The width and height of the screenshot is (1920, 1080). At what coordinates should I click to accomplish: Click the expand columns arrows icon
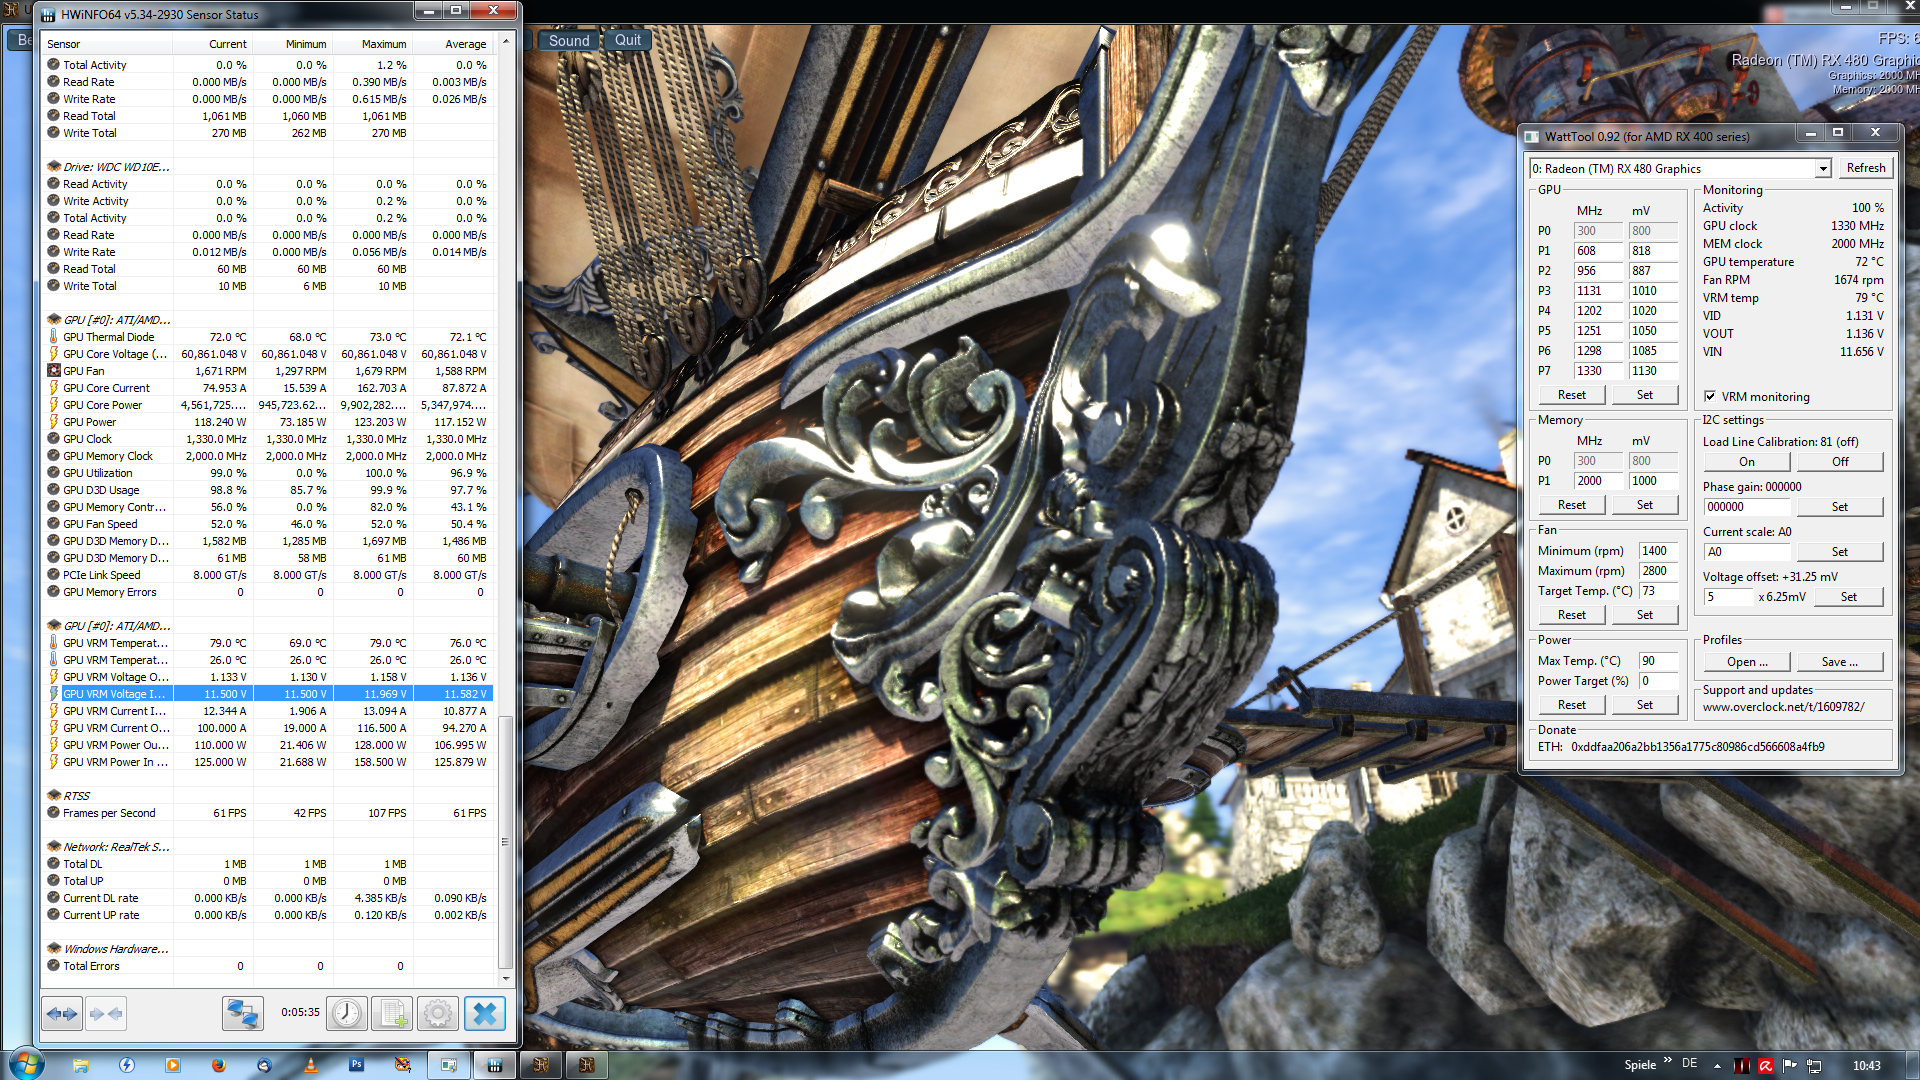pos(62,1014)
